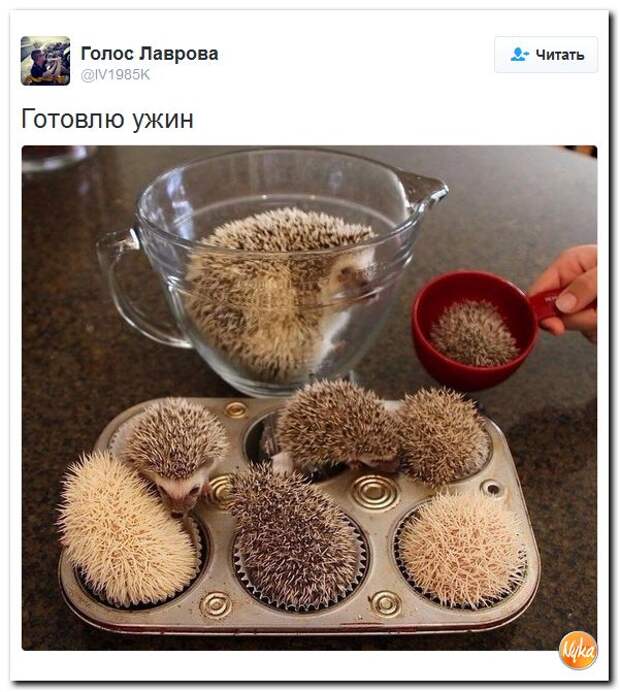Click the Голос Лаврова profile avatar

45,60
